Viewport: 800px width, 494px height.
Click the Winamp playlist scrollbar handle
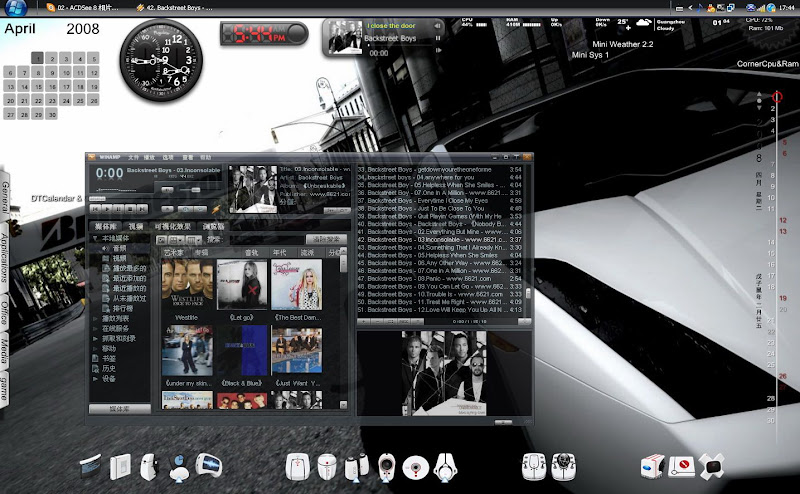tap(528, 293)
